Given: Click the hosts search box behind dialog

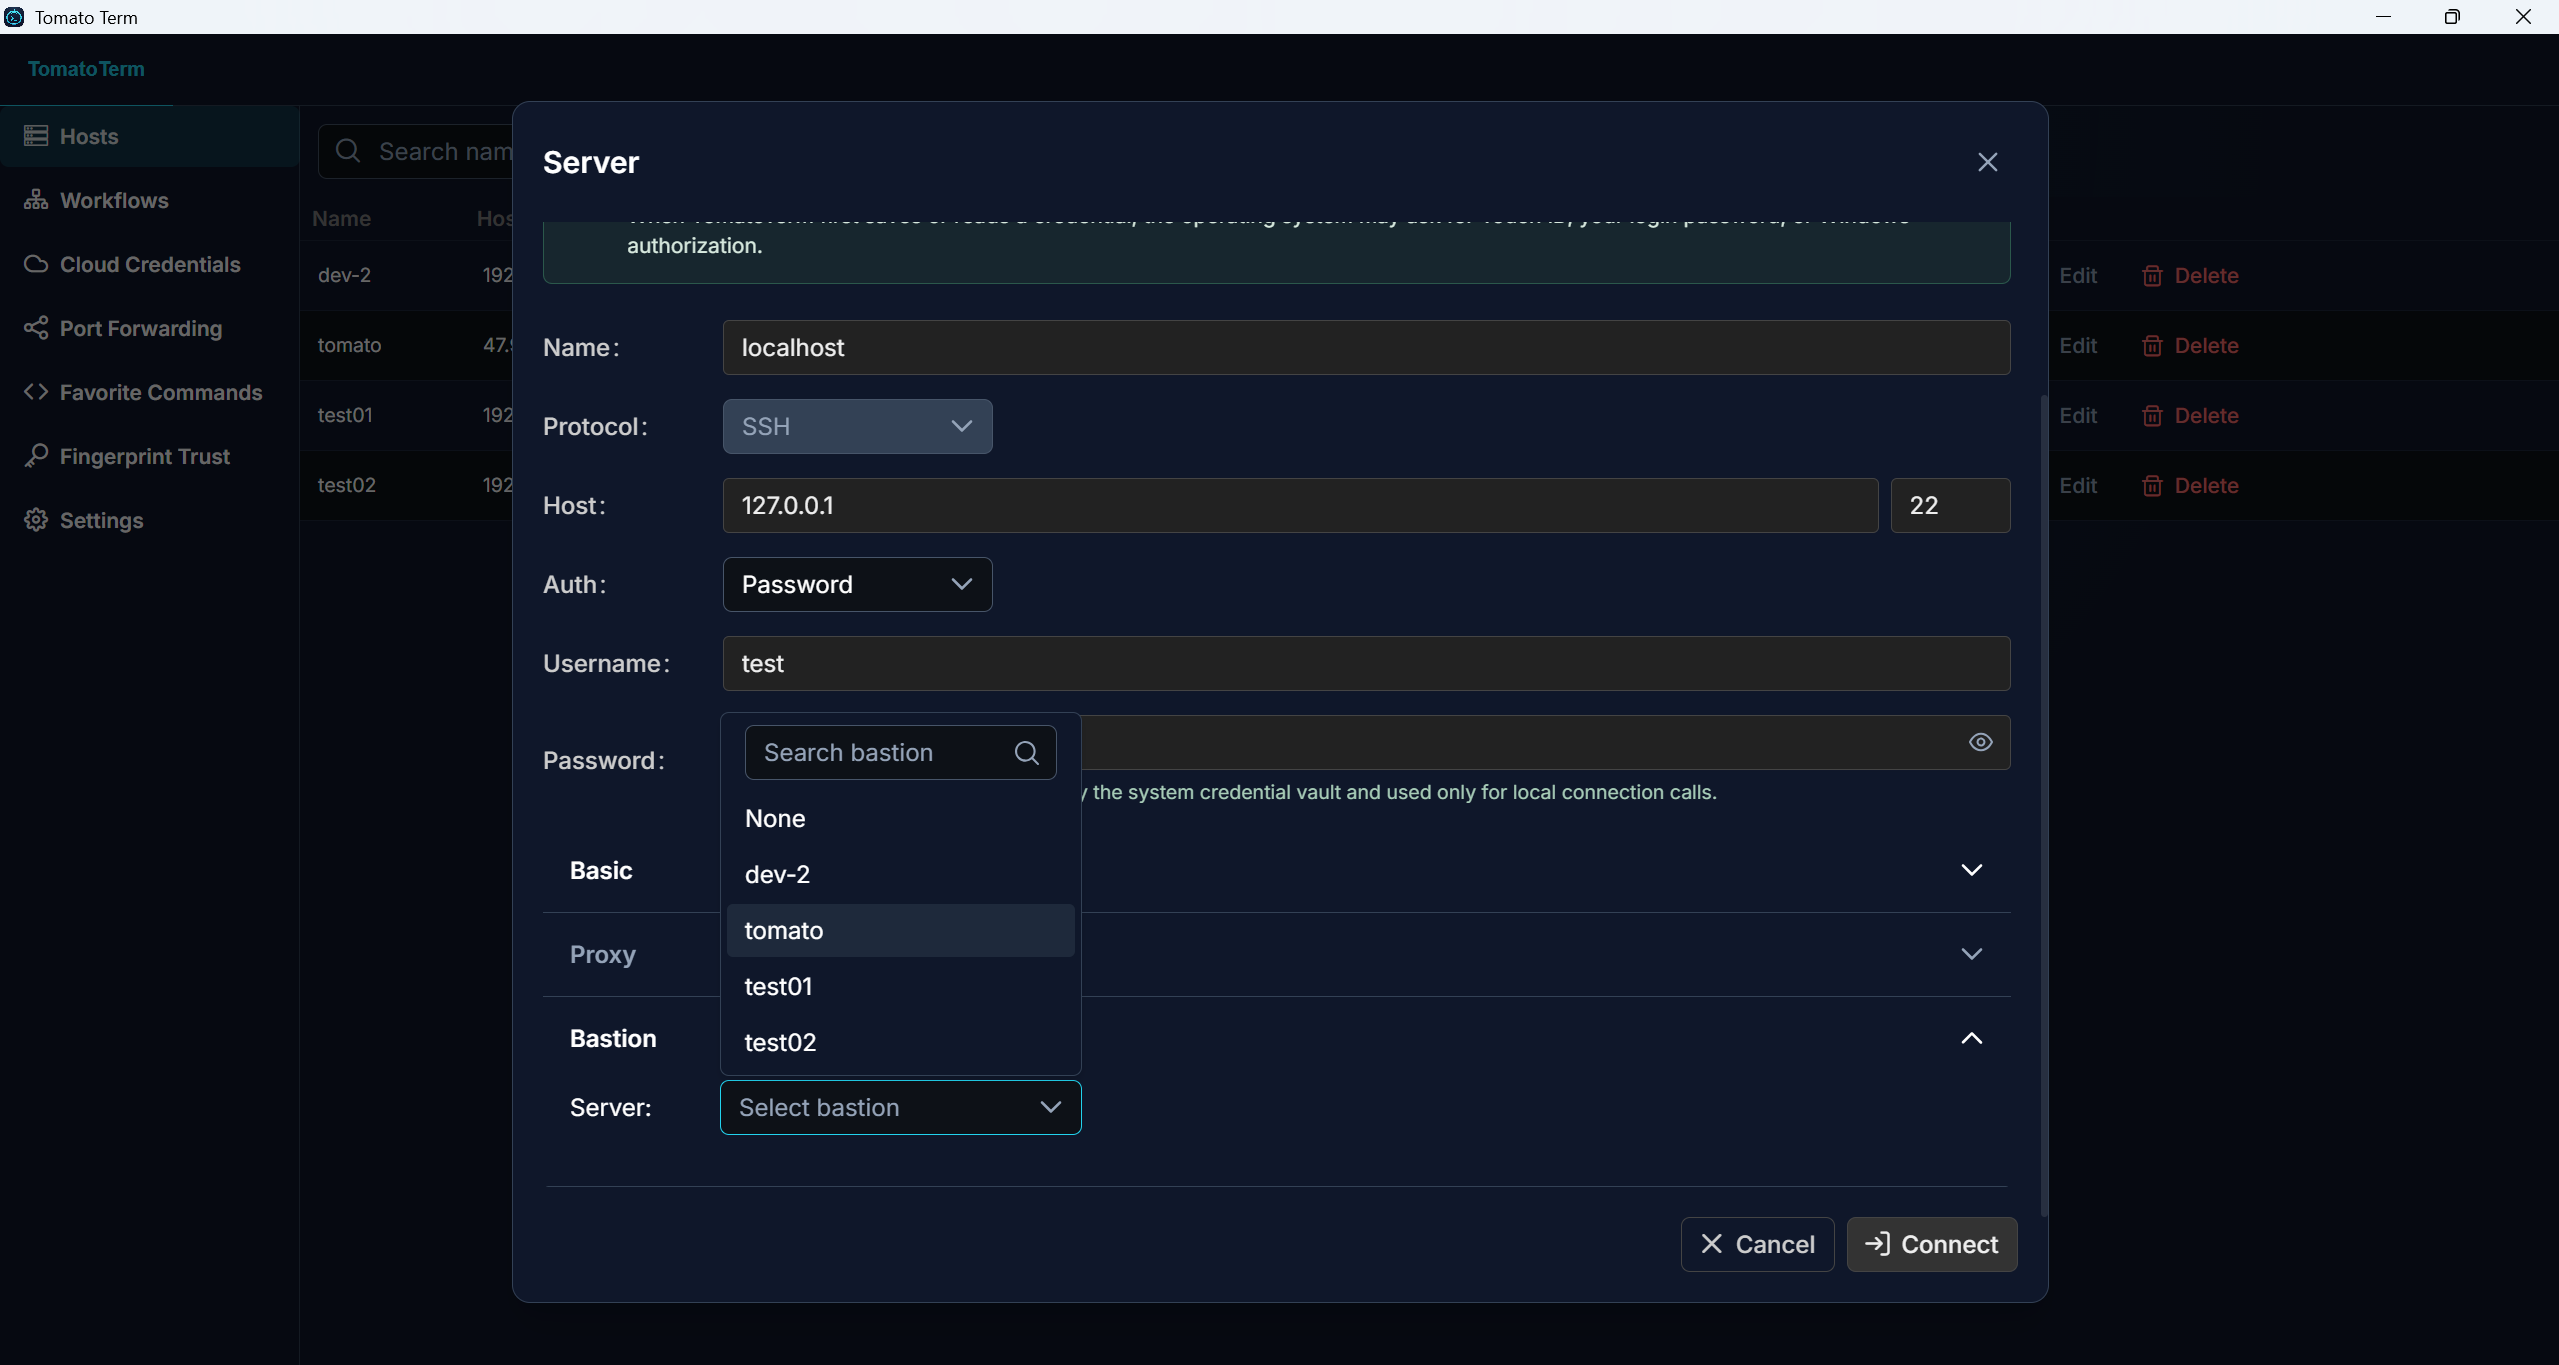Looking at the screenshot, I should coord(415,151).
